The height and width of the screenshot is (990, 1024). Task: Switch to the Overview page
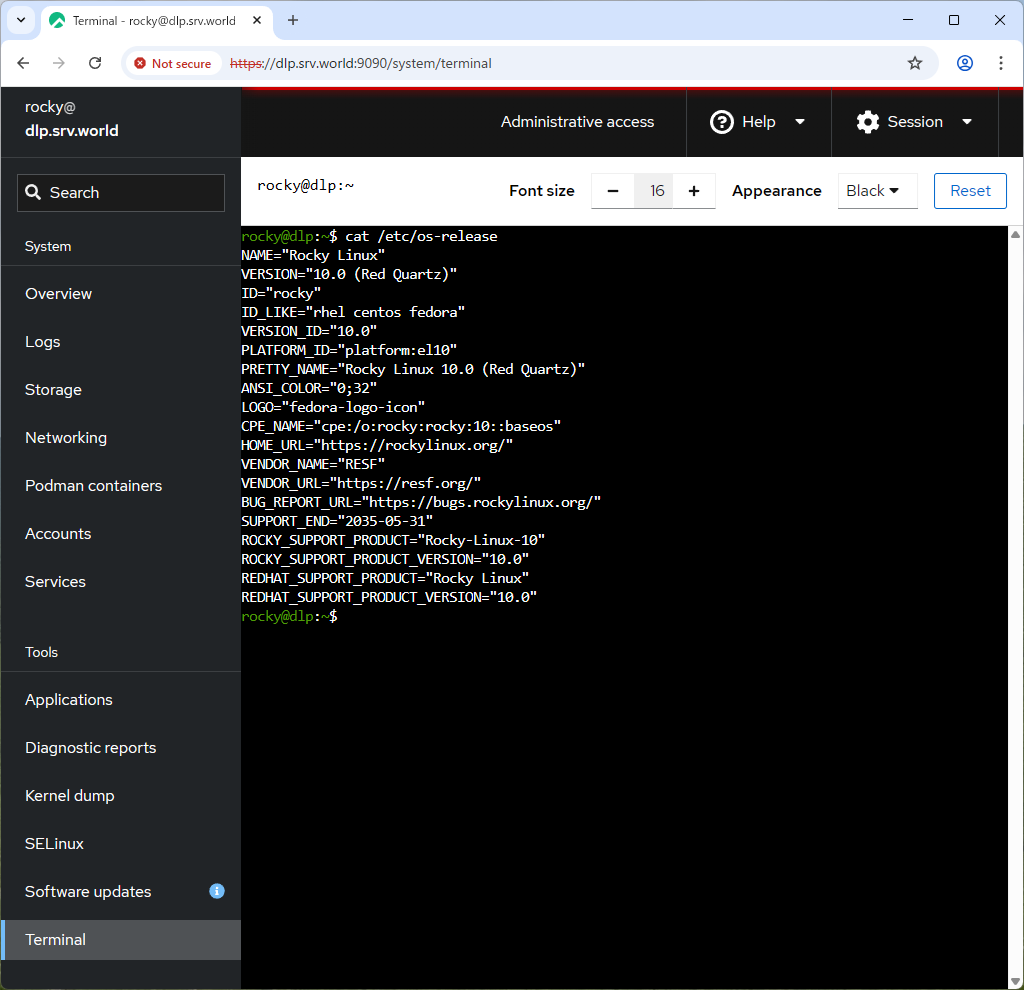coord(58,293)
